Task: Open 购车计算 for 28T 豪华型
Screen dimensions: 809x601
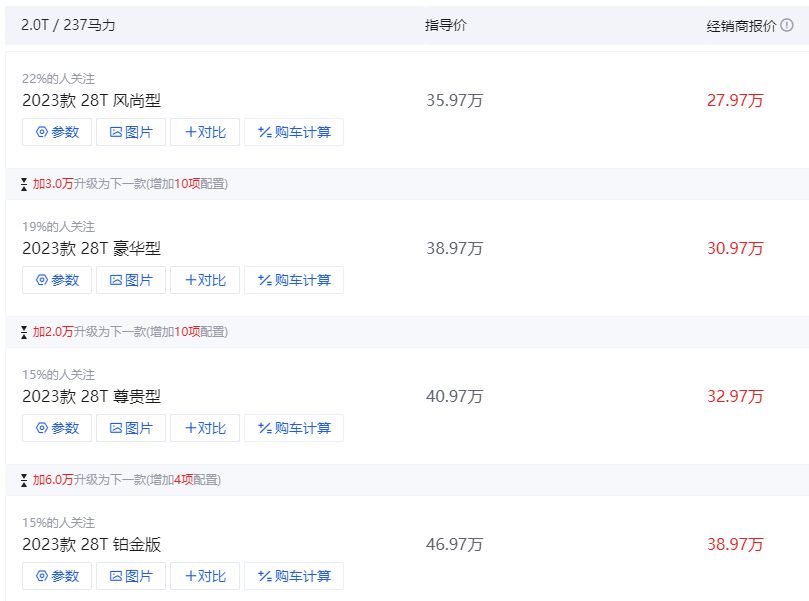Action: click(294, 280)
